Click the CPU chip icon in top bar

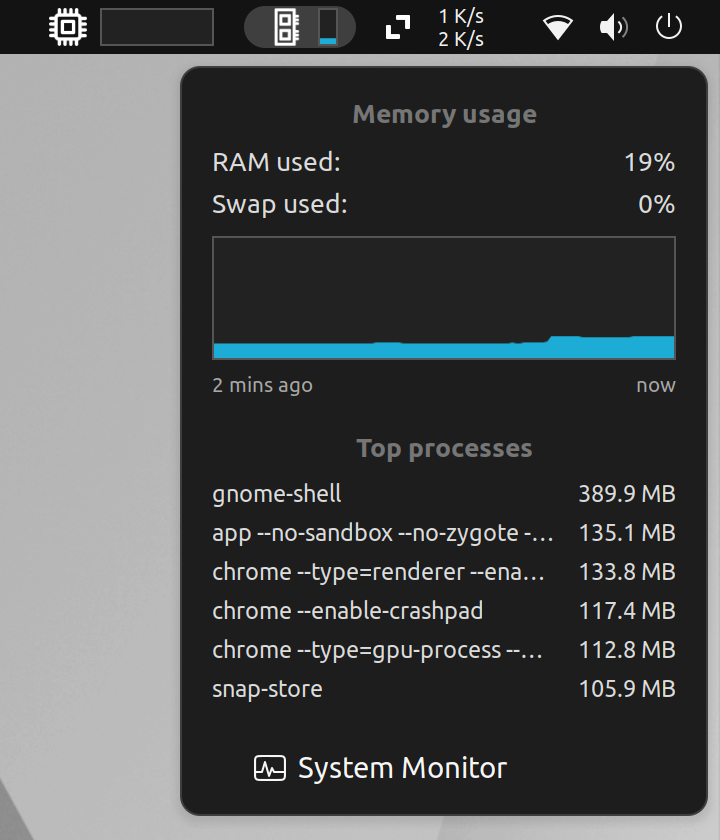tap(68, 27)
